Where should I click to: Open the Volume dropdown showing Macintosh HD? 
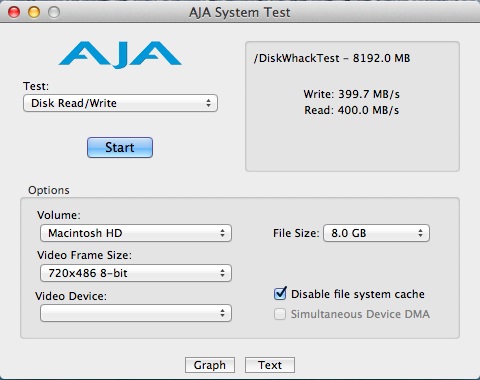pos(136,233)
